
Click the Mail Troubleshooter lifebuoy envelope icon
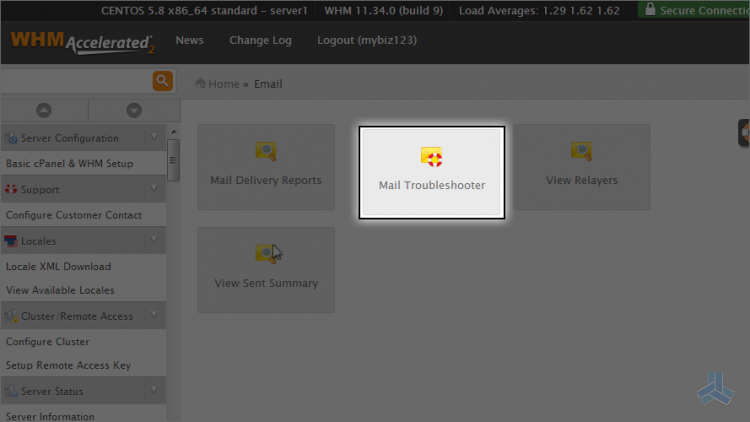431,156
